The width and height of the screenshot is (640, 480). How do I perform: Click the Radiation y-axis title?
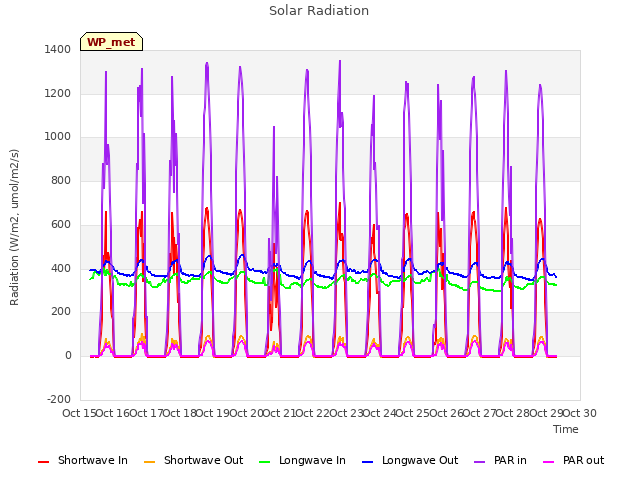coord(14,227)
